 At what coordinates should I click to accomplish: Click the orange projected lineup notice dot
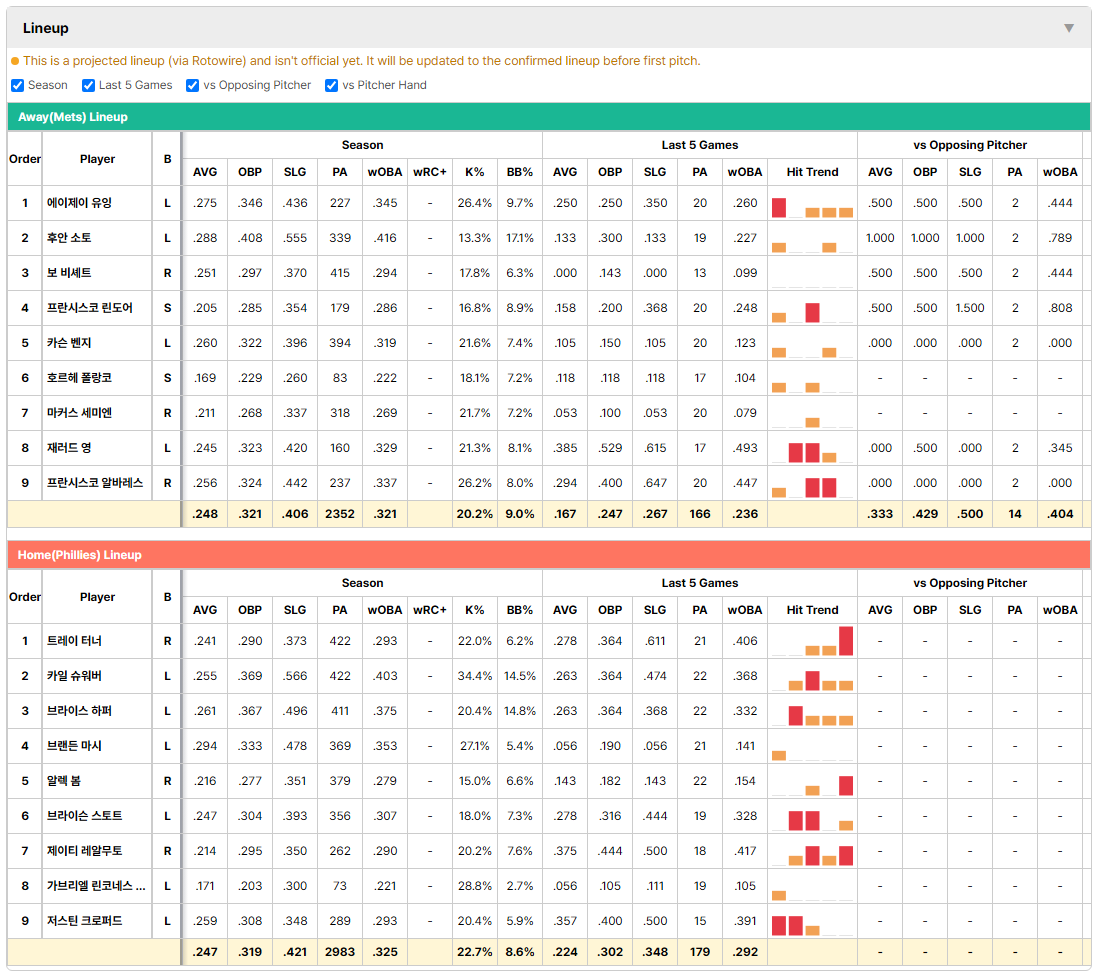(x=15, y=61)
